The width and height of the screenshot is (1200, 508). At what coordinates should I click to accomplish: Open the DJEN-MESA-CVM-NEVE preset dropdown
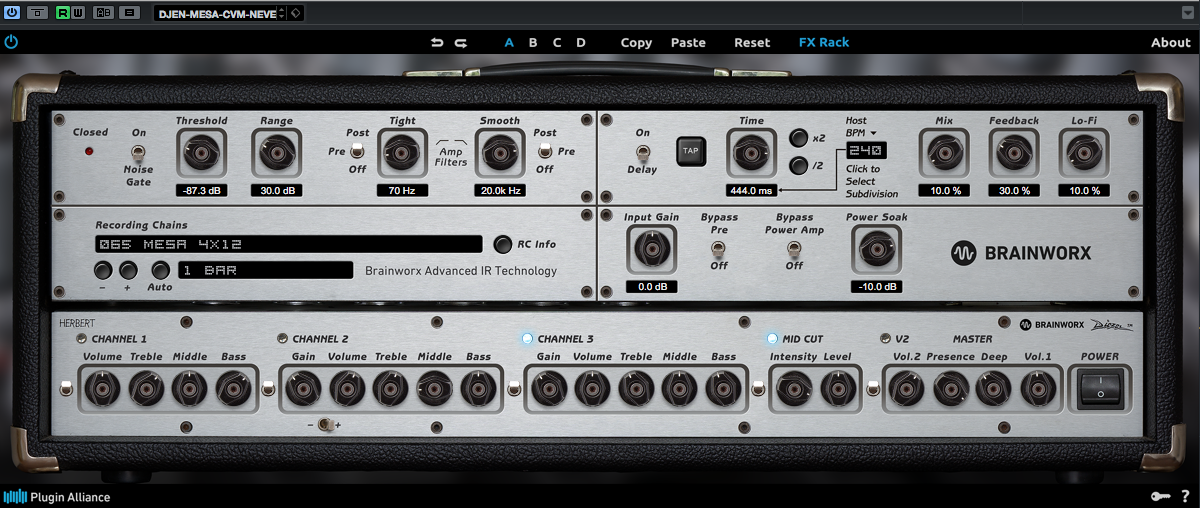(215, 13)
